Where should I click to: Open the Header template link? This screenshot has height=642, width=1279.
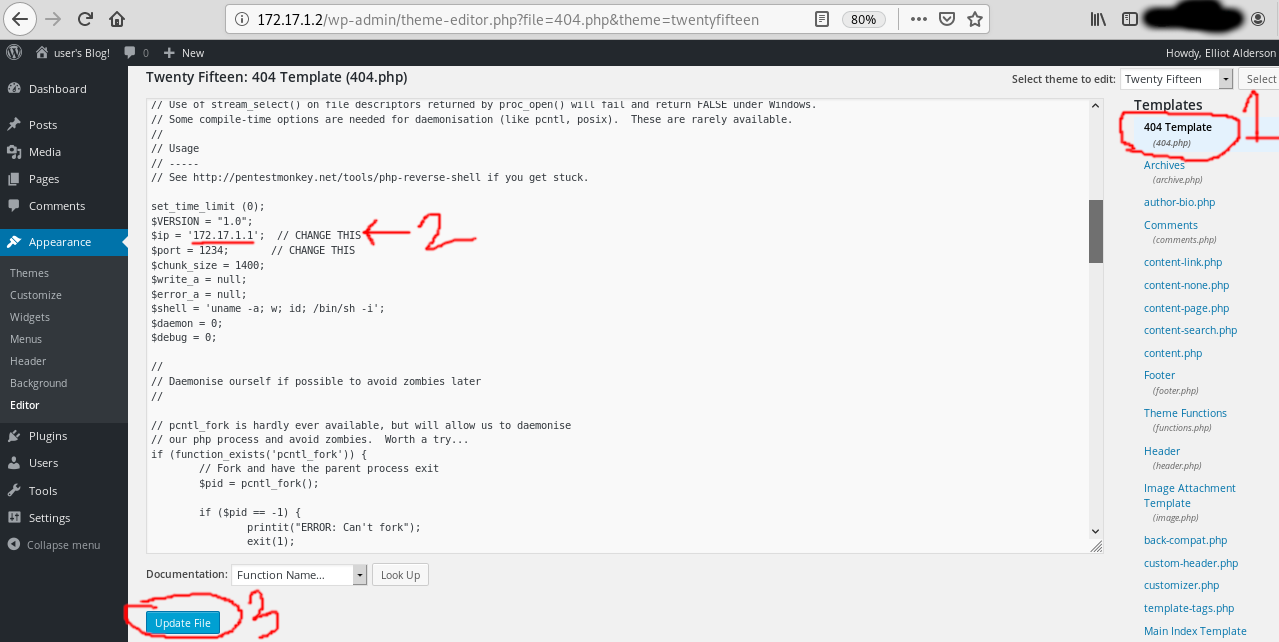[1162, 451]
